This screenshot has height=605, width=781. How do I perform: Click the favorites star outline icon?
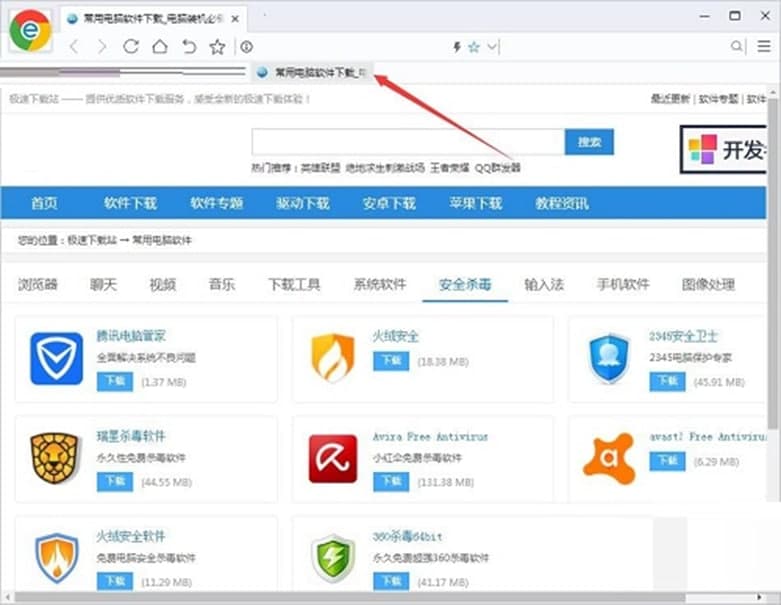pyautogui.click(x=217, y=47)
